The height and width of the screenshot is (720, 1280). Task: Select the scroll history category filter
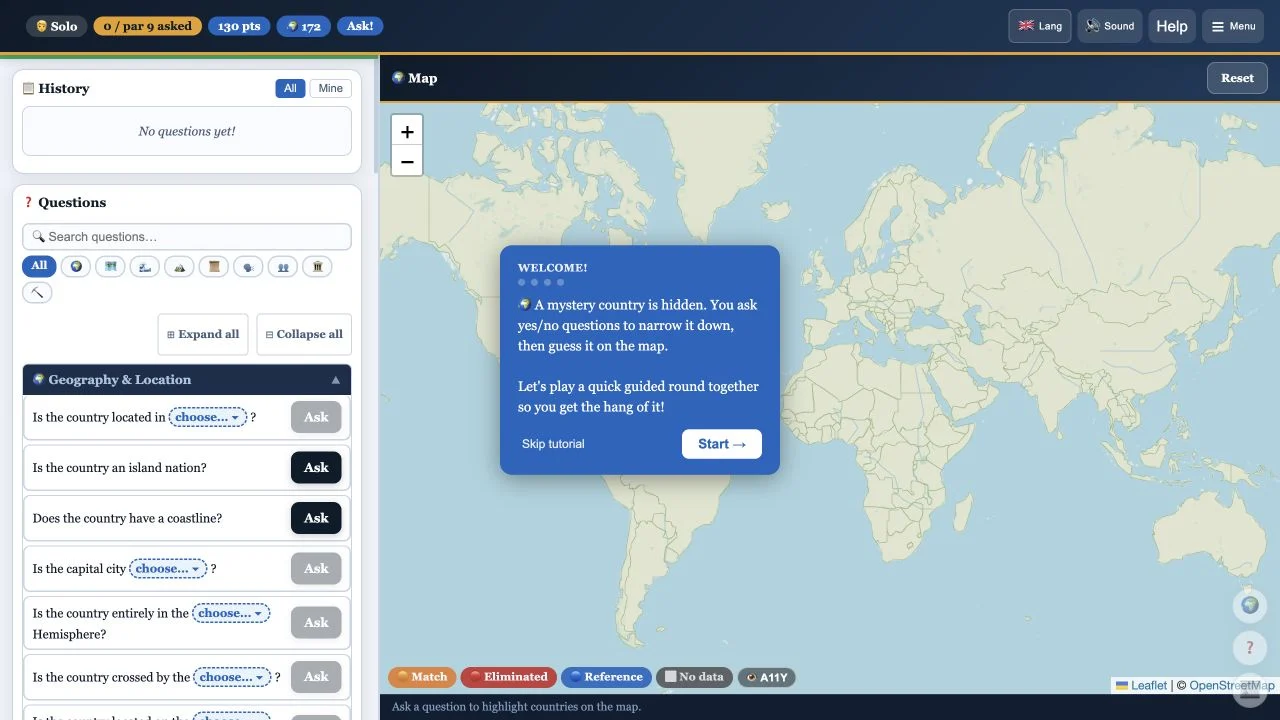point(213,267)
